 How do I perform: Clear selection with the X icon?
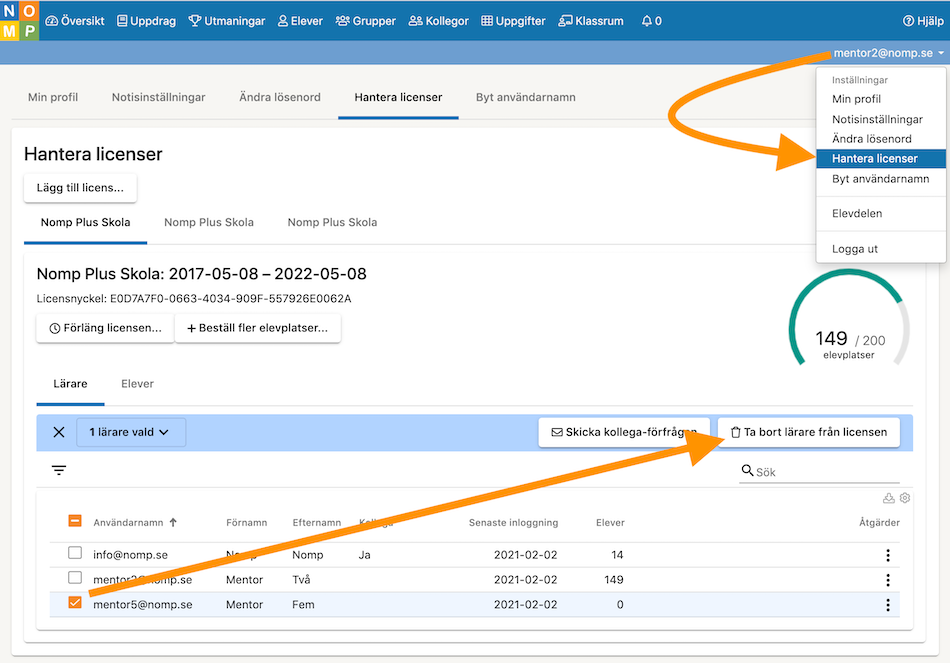[59, 432]
